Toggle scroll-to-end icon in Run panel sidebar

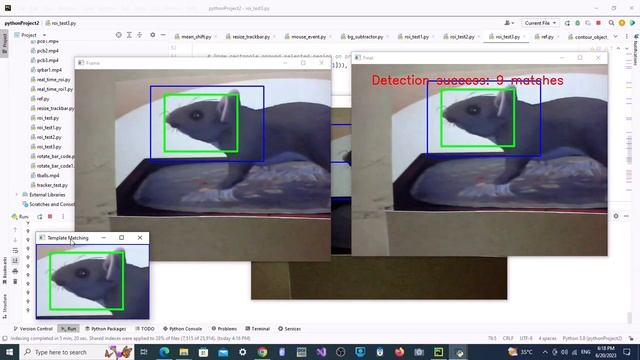pyautogui.click(x=15, y=261)
